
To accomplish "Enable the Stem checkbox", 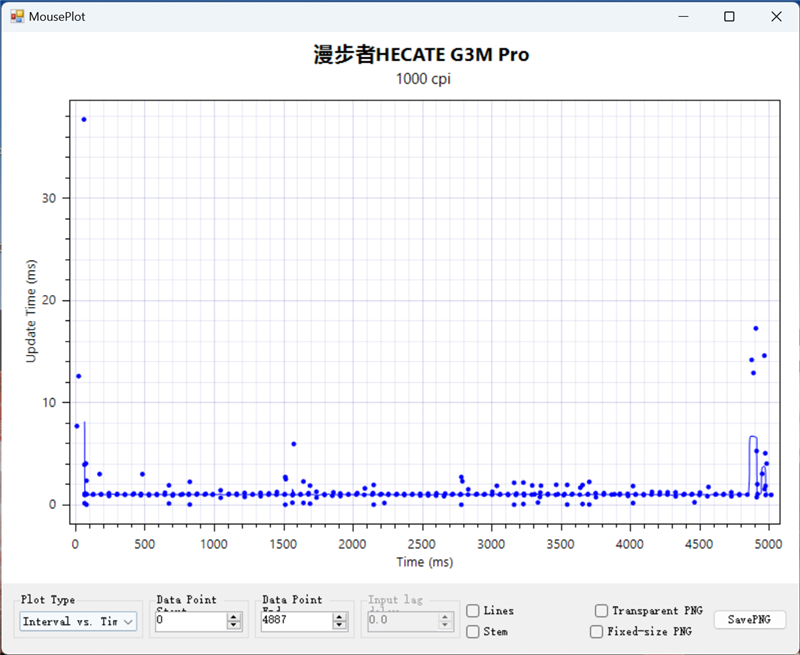I will (x=473, y=632).
